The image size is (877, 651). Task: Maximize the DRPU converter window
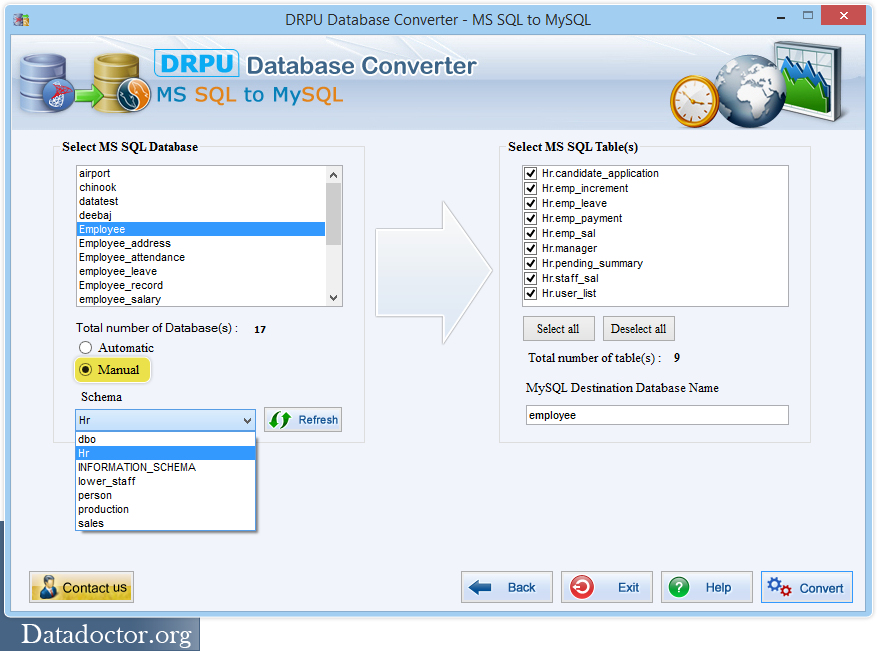point(807,16)
